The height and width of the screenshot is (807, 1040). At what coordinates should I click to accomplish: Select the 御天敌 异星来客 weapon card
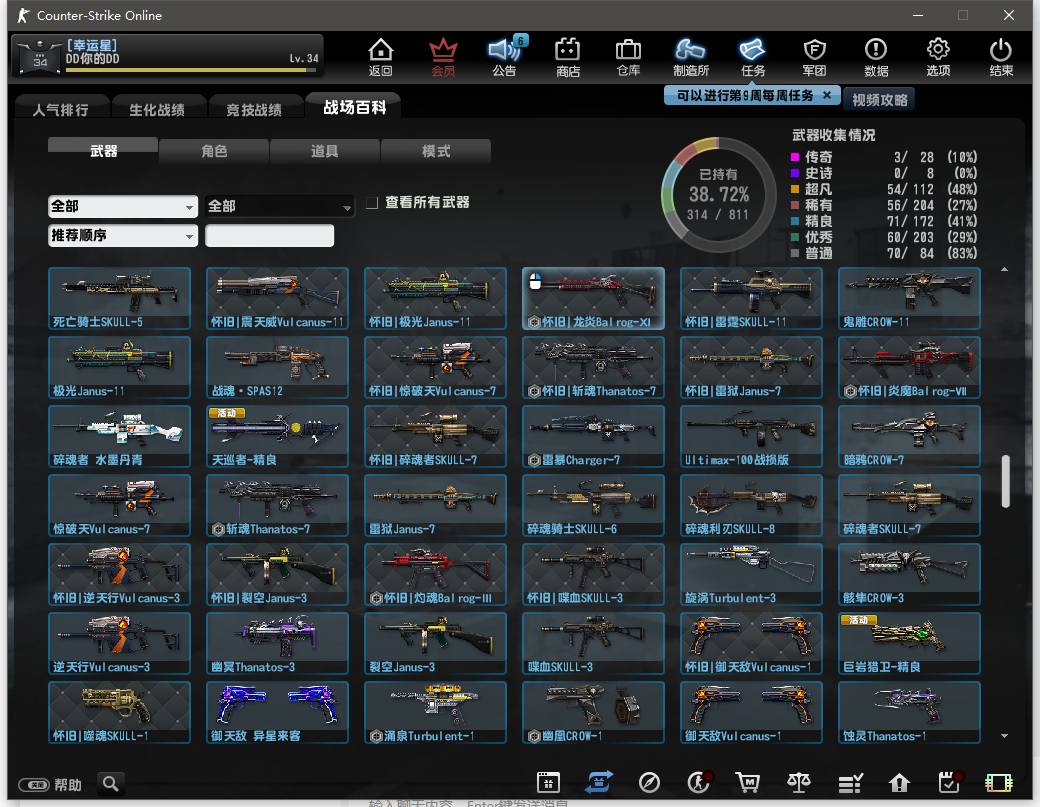pos(277,712)
